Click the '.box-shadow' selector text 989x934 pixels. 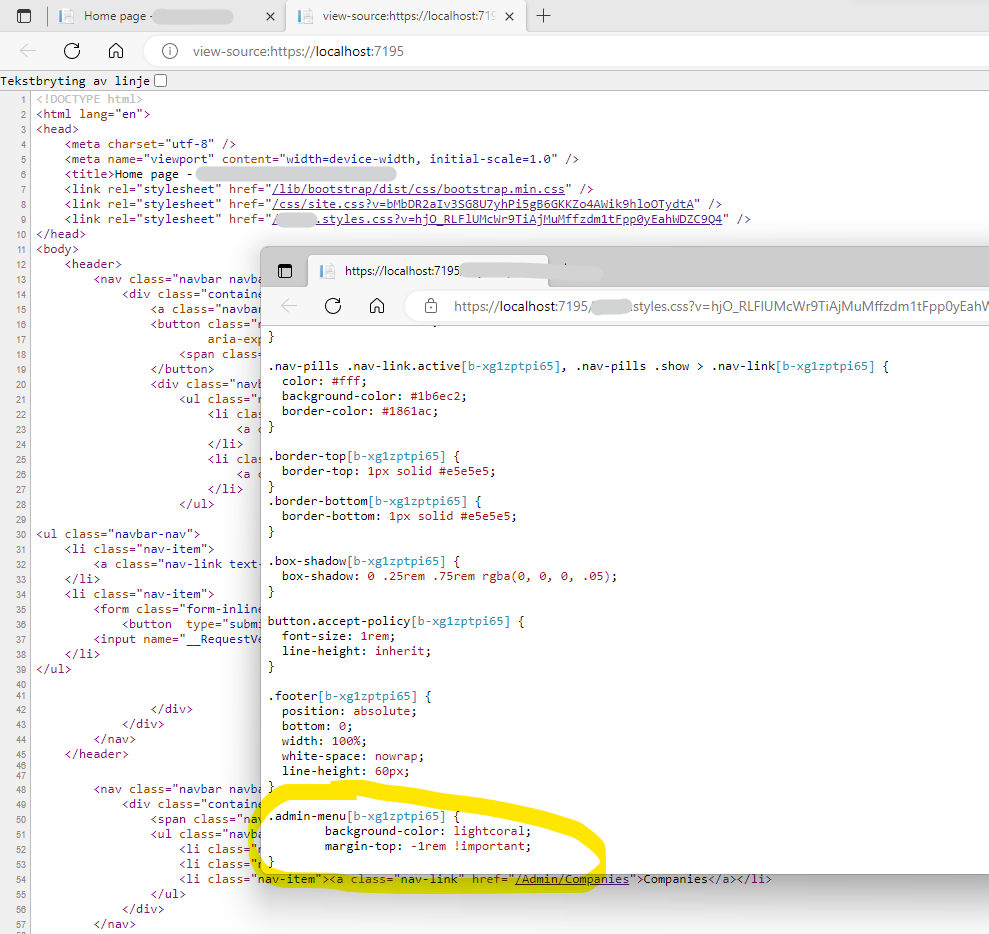307,561
